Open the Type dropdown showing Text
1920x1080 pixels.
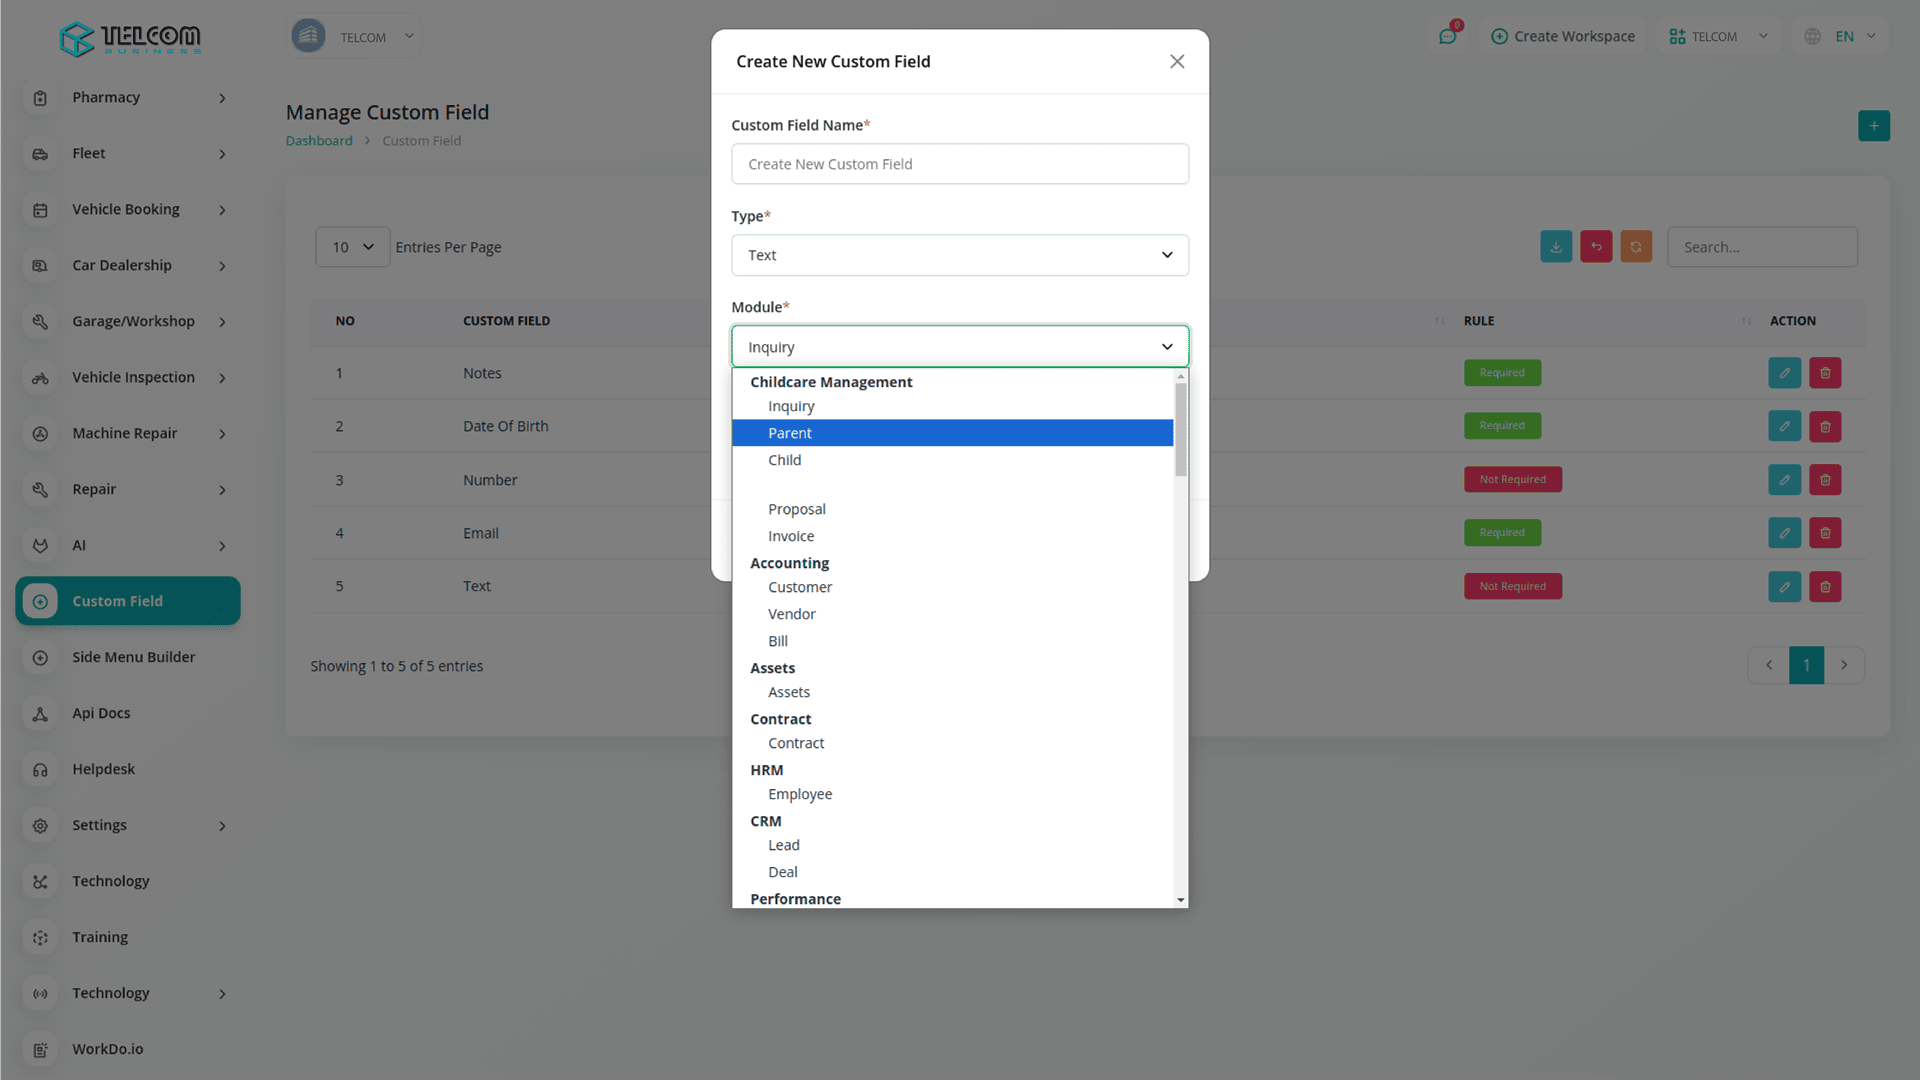959,255
